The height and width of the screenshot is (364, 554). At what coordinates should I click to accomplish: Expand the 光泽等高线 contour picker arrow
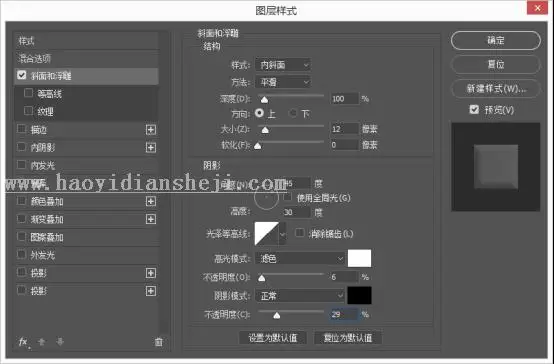point(283,234)
